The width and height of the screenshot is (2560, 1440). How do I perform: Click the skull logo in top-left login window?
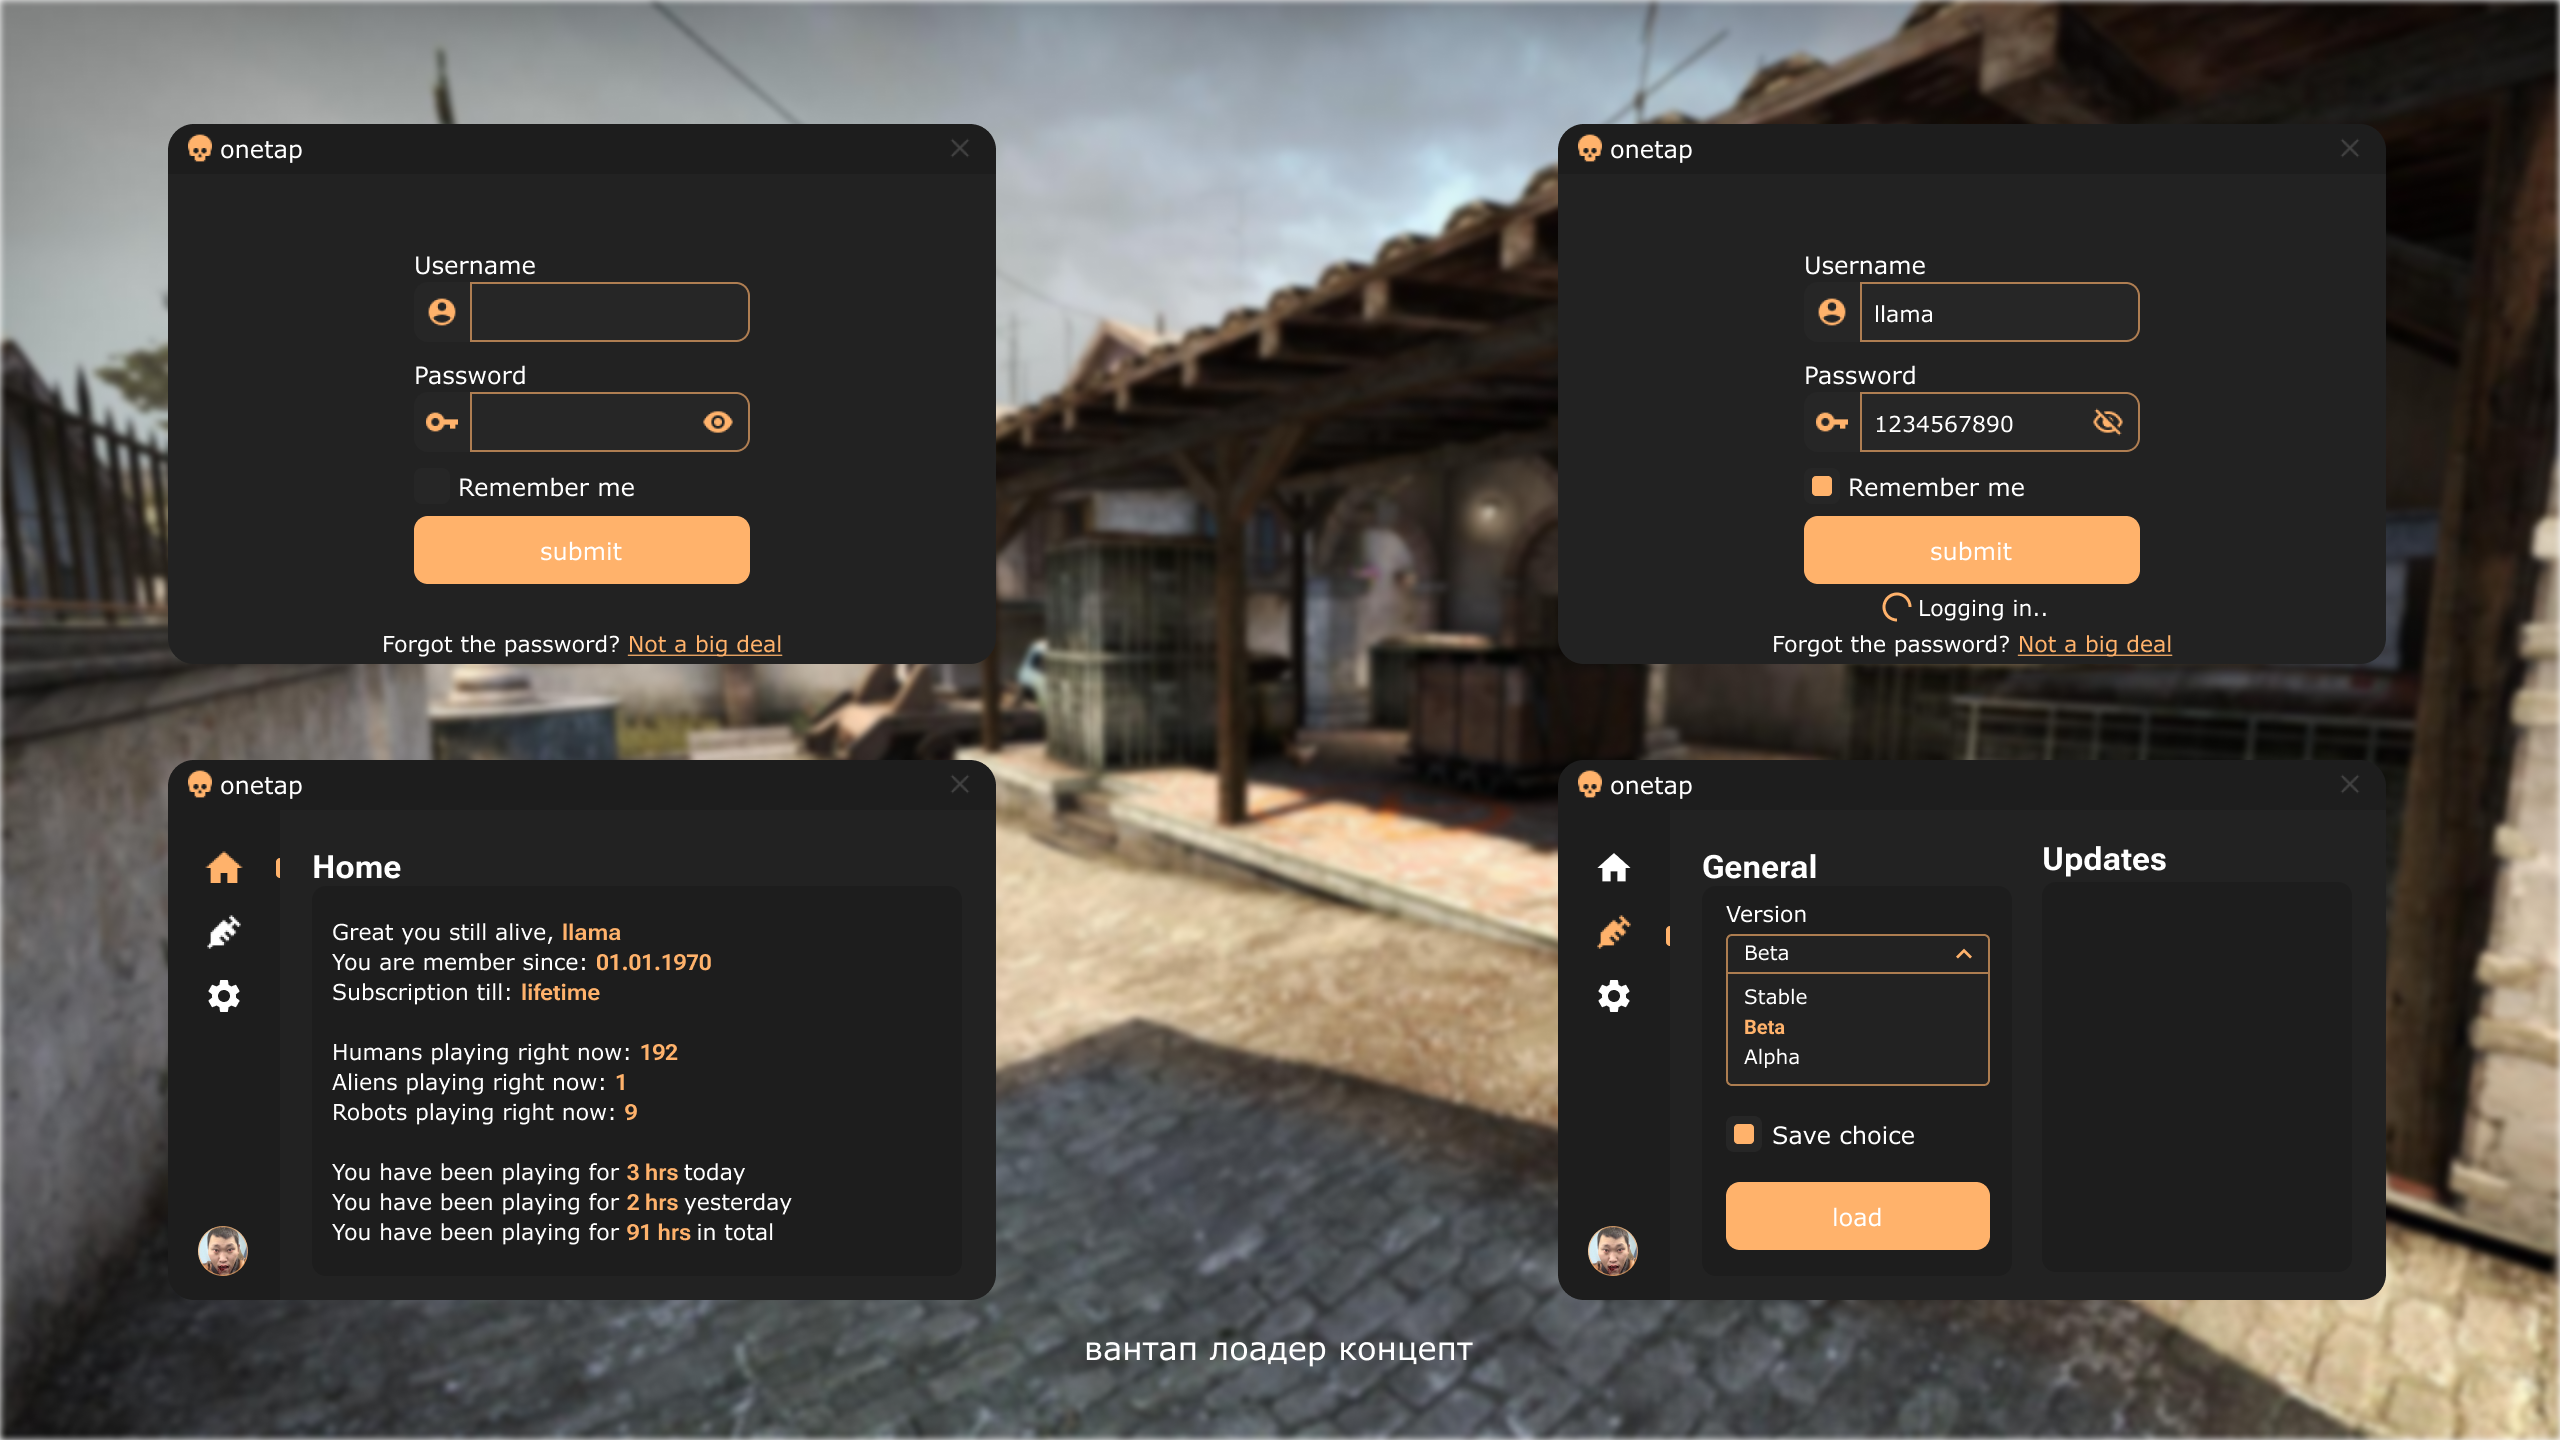tap(200, 149)
